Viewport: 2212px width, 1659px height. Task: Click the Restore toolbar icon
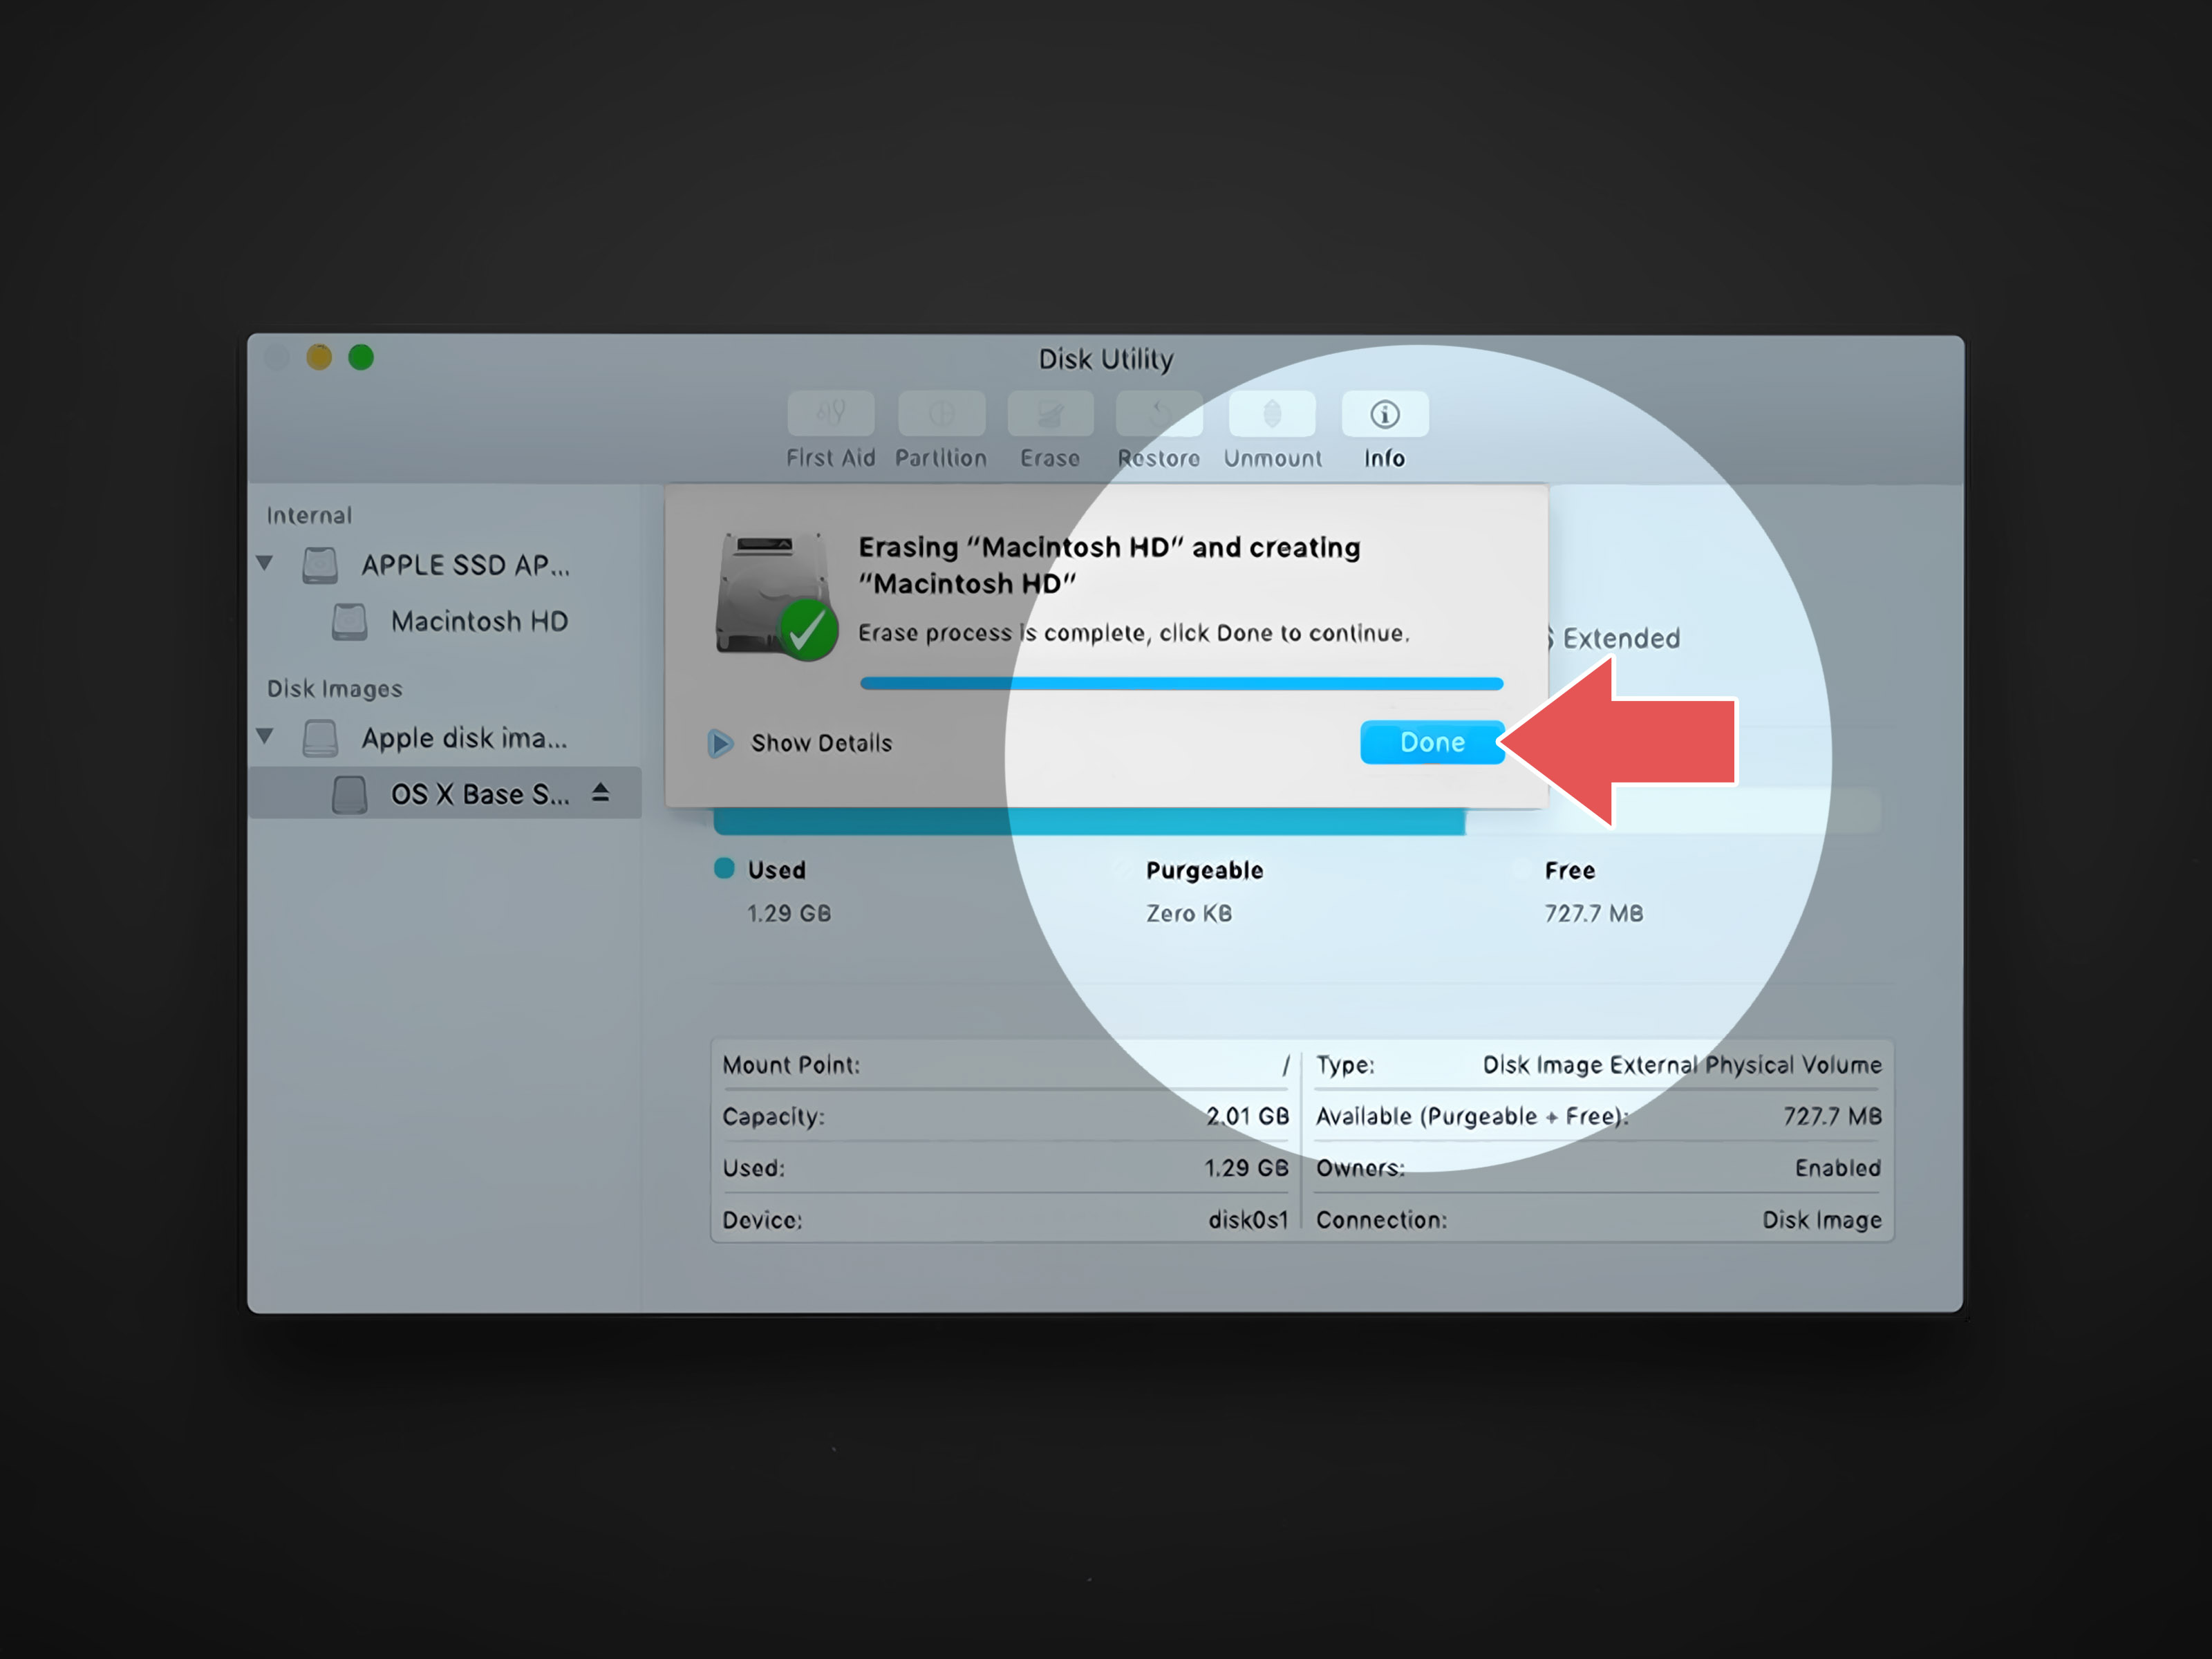pos(1159,414)
